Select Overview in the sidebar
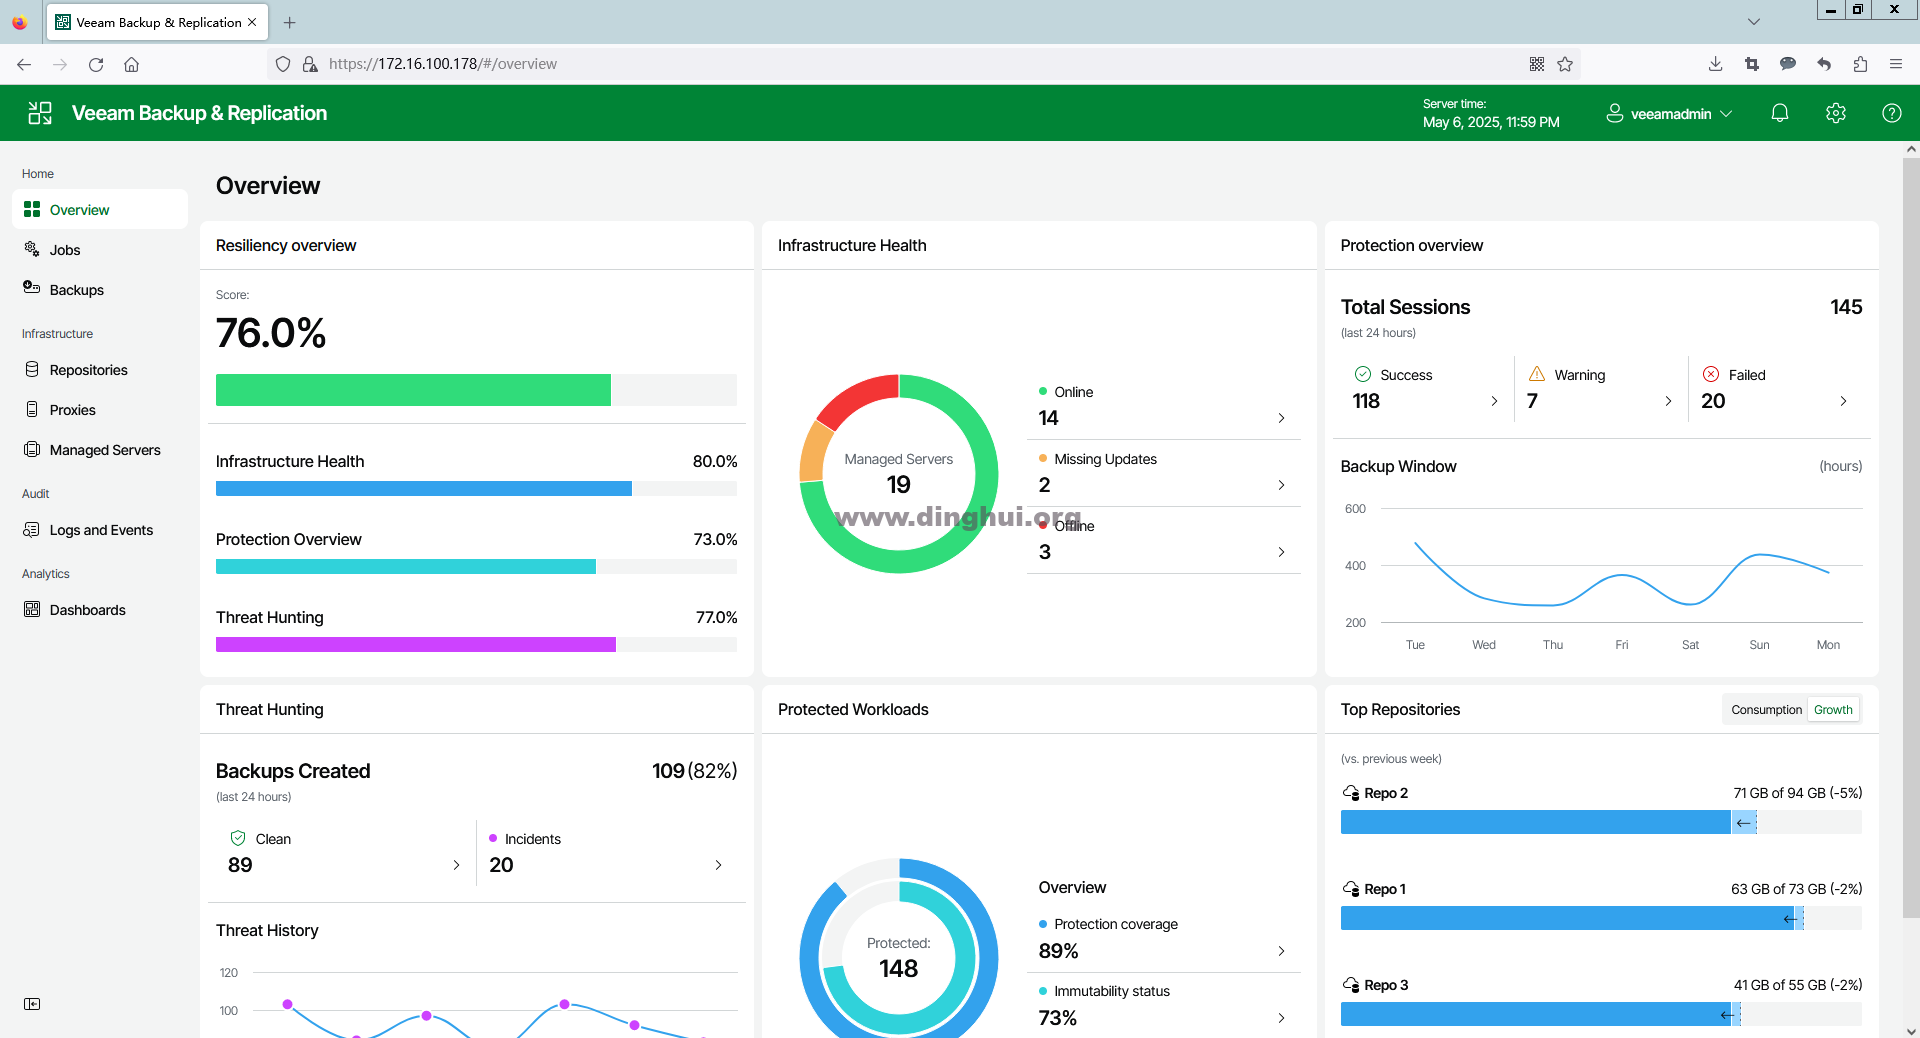This screenshot has height=1038, width=1920. coord(100,209)
